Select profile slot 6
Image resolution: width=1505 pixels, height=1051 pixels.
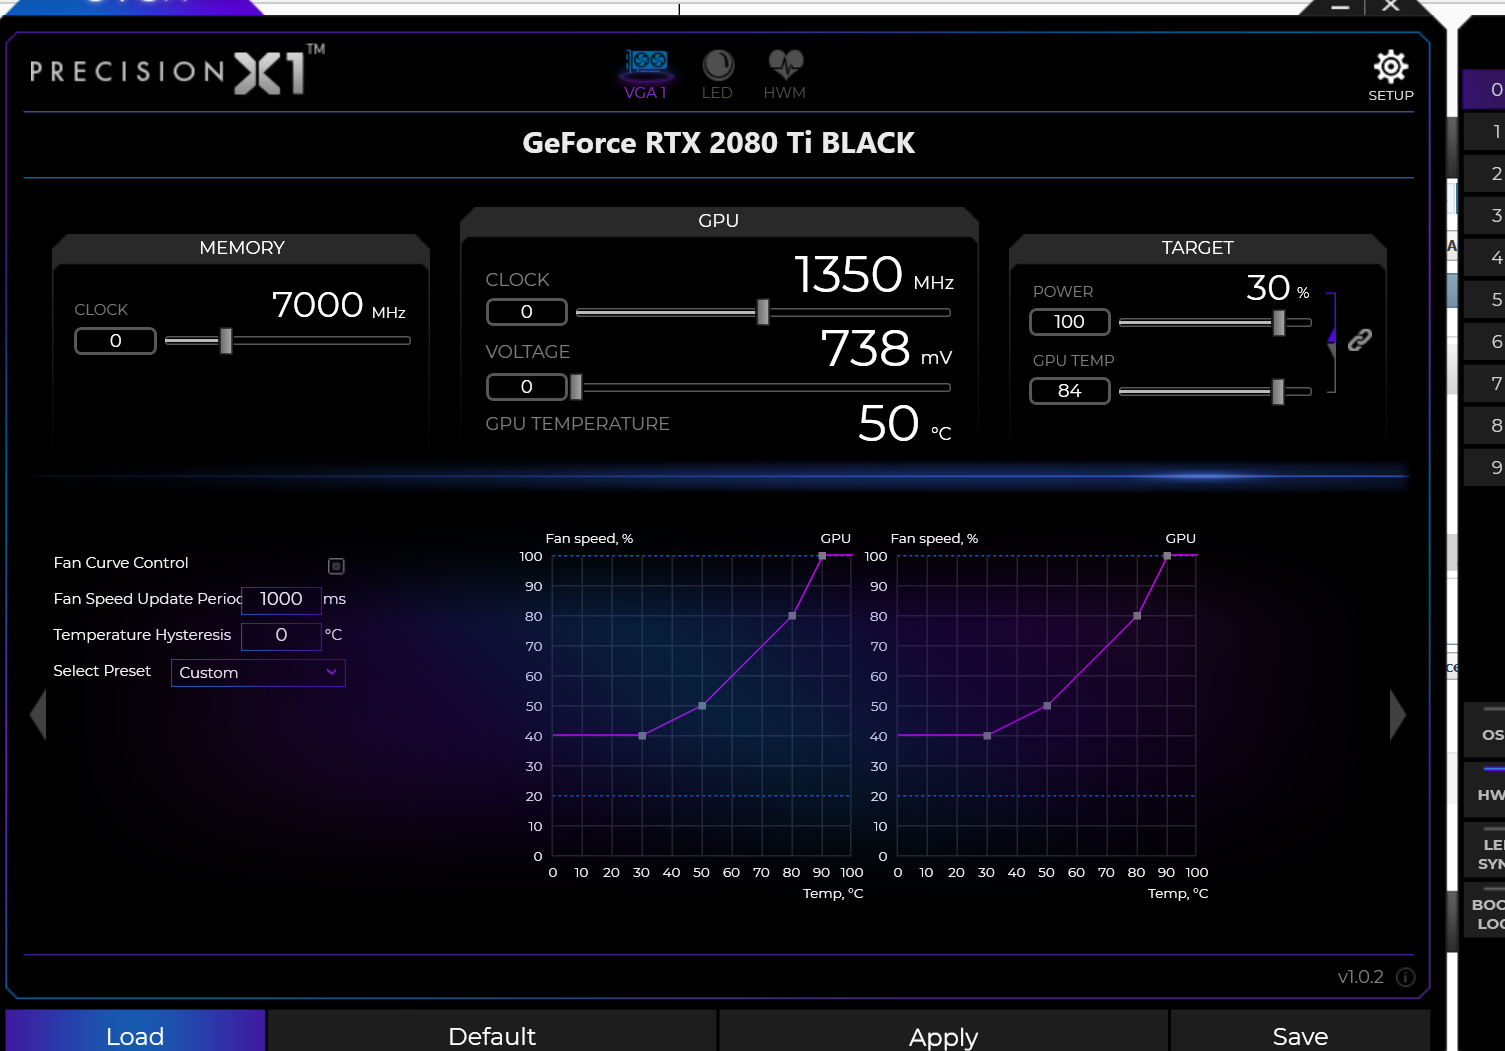[x=1485, y=341]
